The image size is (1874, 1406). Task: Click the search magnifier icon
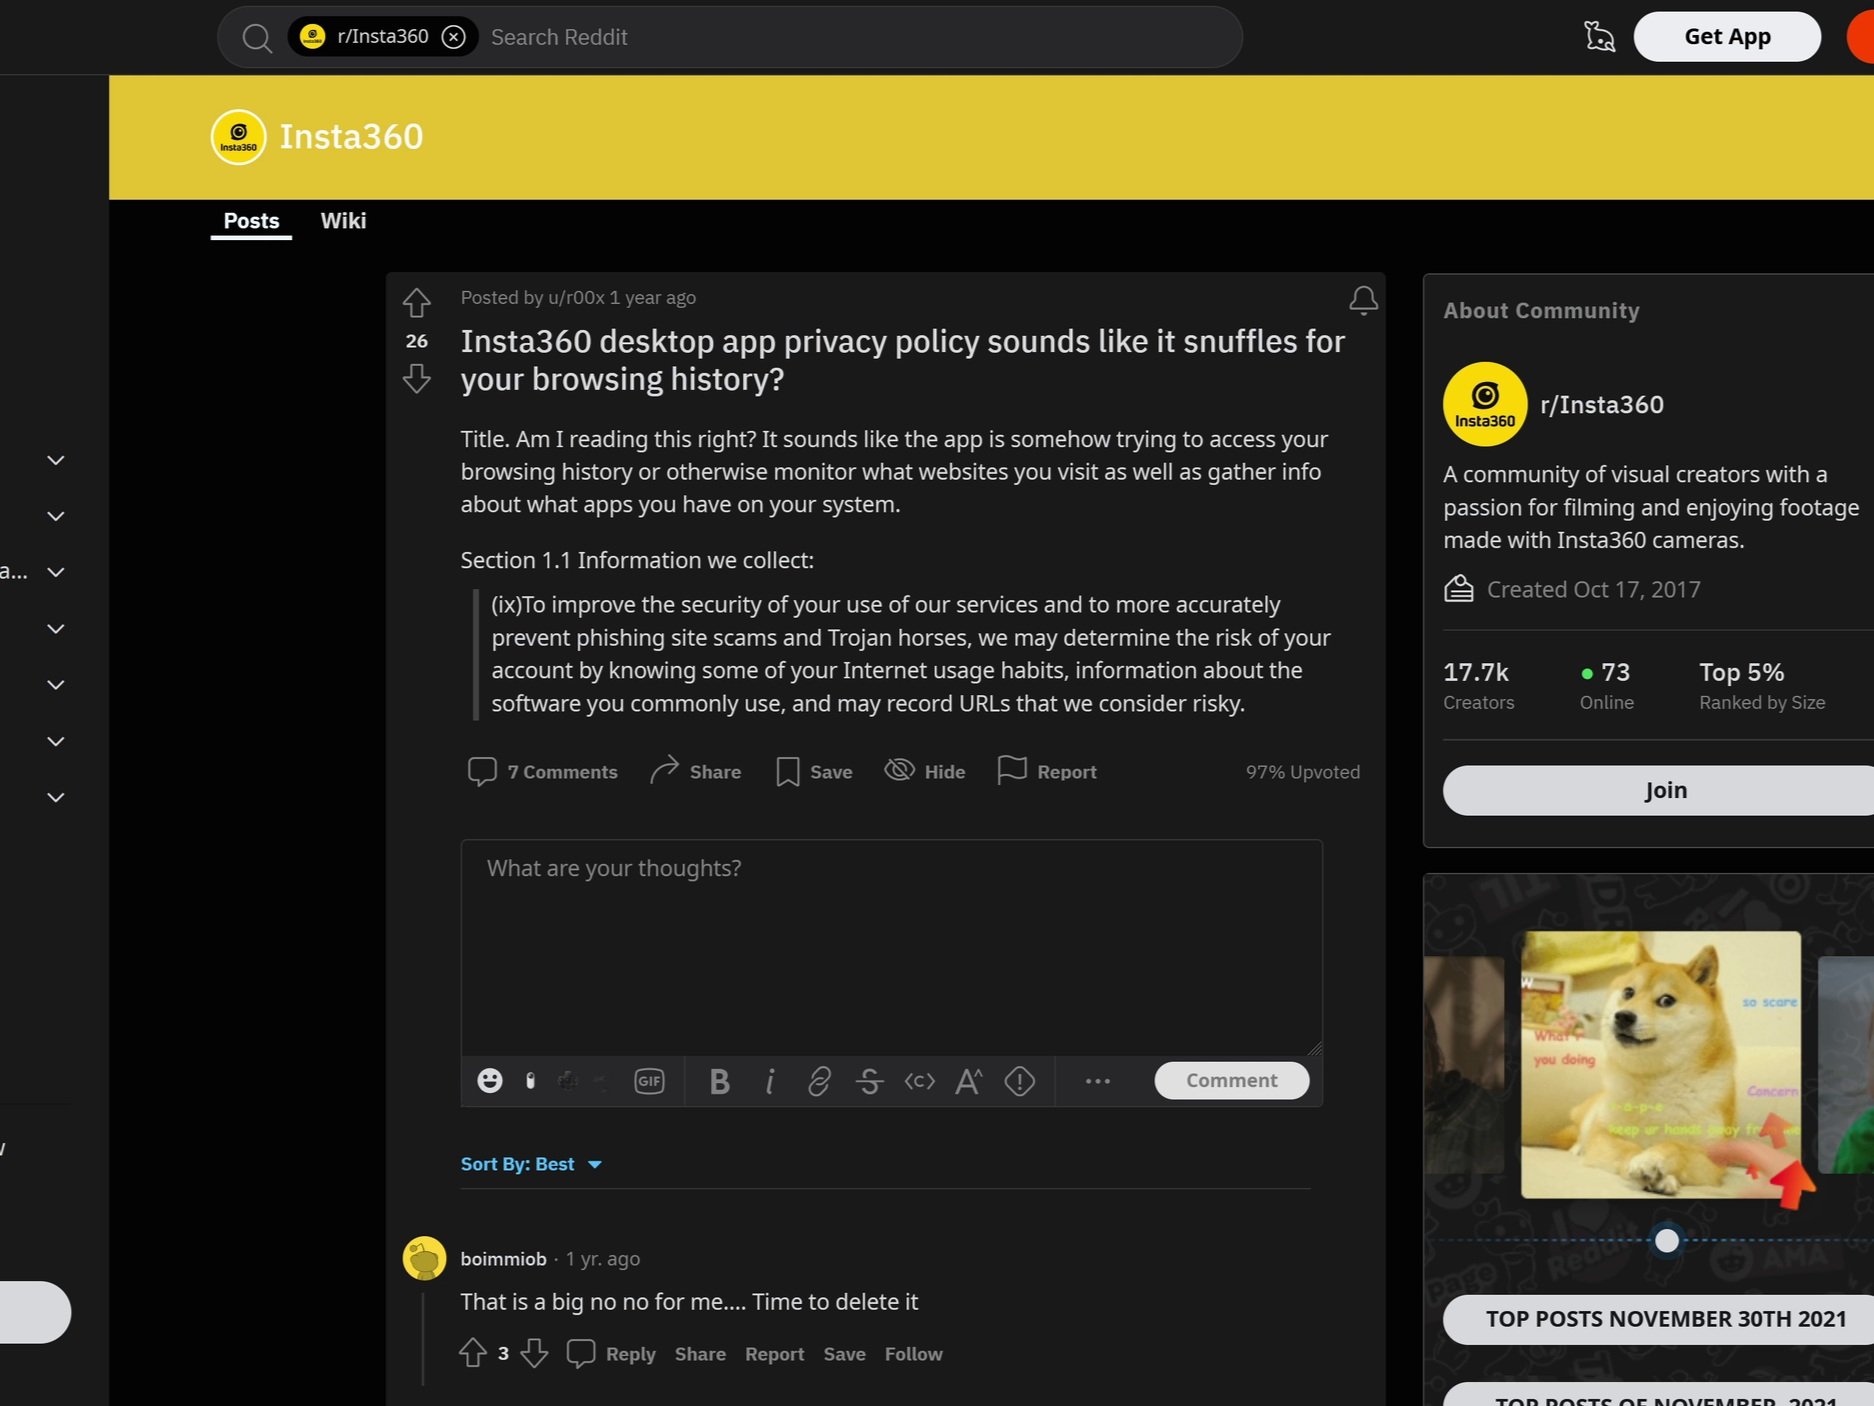257,38
